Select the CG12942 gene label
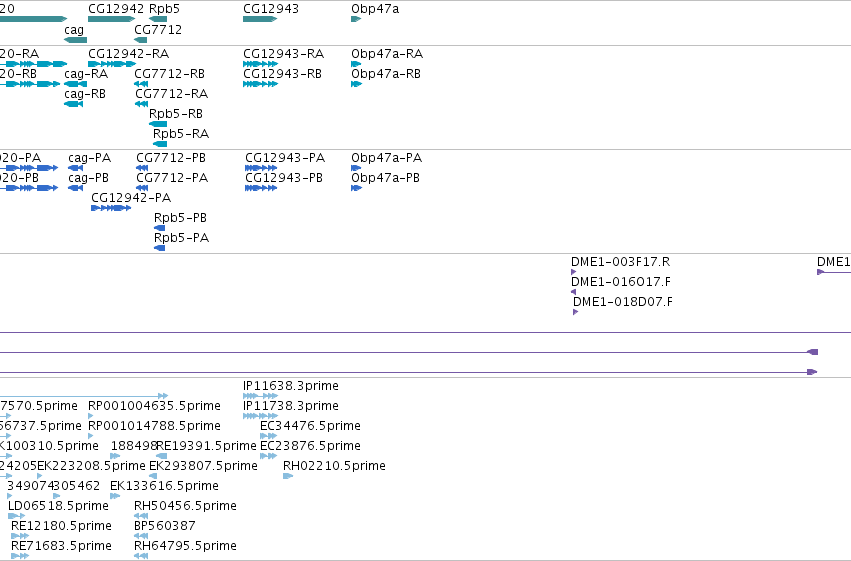Viewport: 851px width, 561px height. [116, 9]
